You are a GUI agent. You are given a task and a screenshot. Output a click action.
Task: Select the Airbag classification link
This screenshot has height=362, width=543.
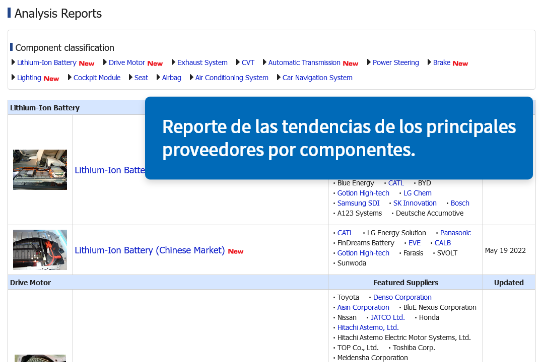(171, 78)
